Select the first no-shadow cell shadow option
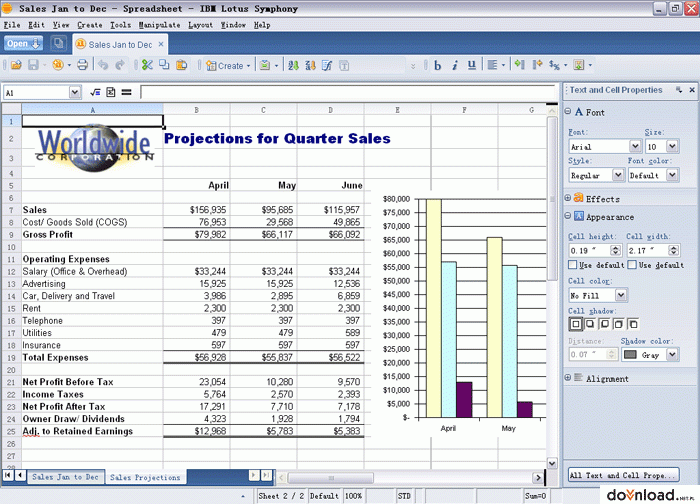 (576, 324)
